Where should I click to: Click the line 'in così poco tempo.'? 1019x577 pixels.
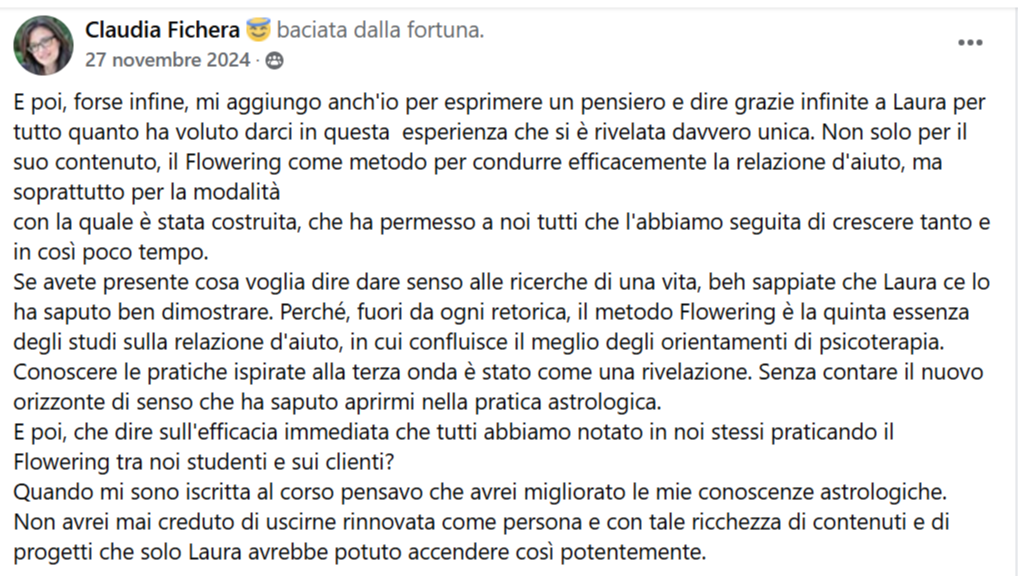point(110,252)
